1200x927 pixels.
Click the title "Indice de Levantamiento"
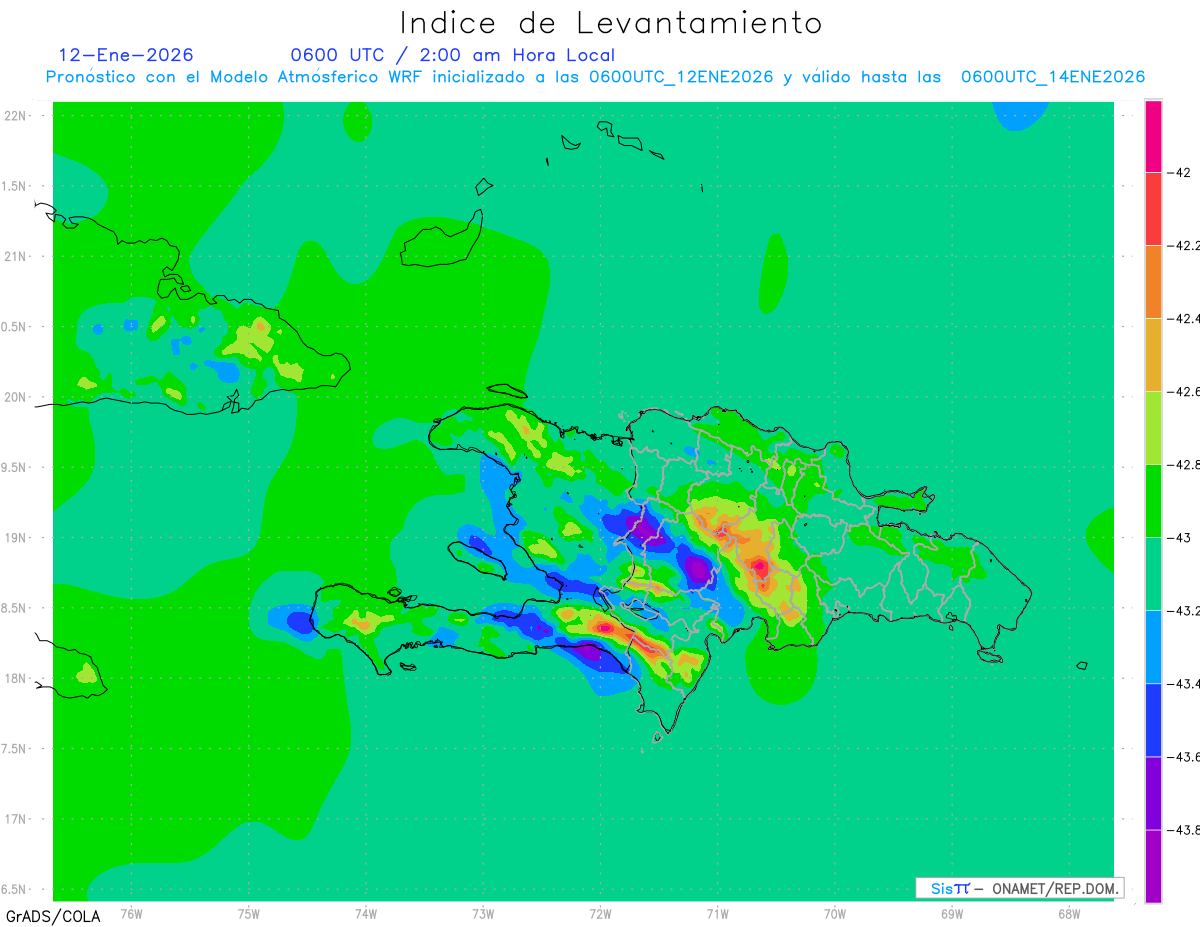point(611,22)
